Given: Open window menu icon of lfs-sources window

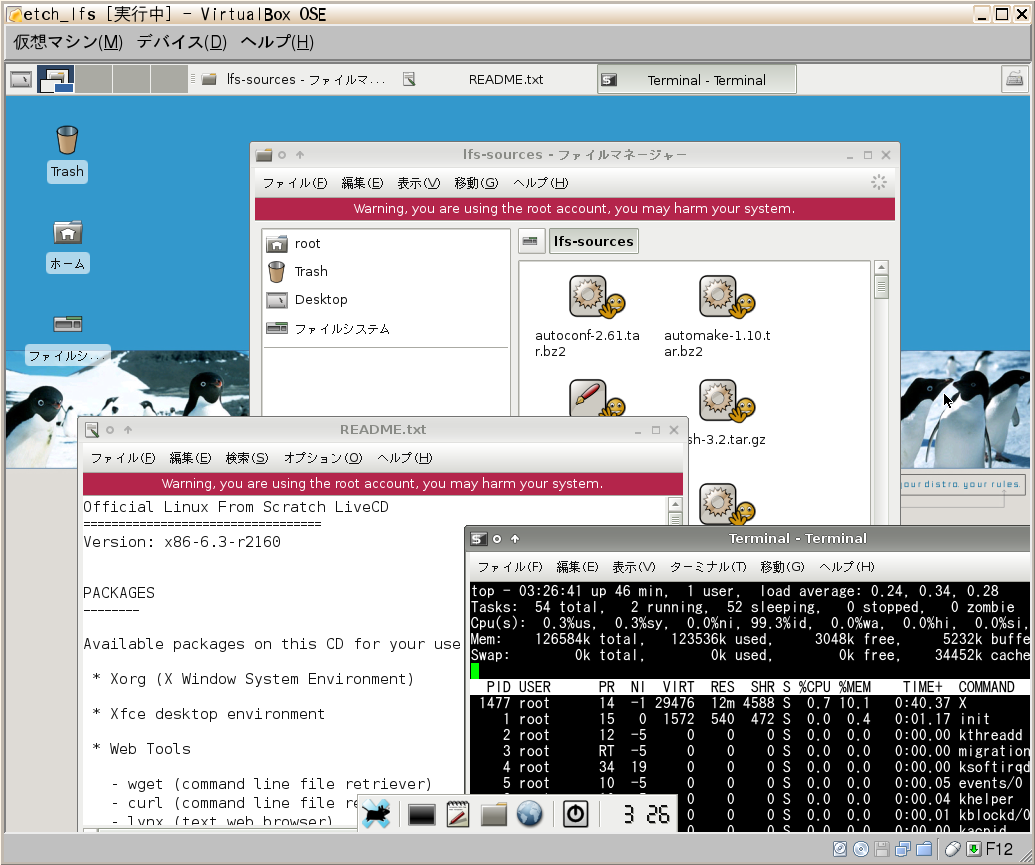Looking at the screenshot, I should point(264,155).
